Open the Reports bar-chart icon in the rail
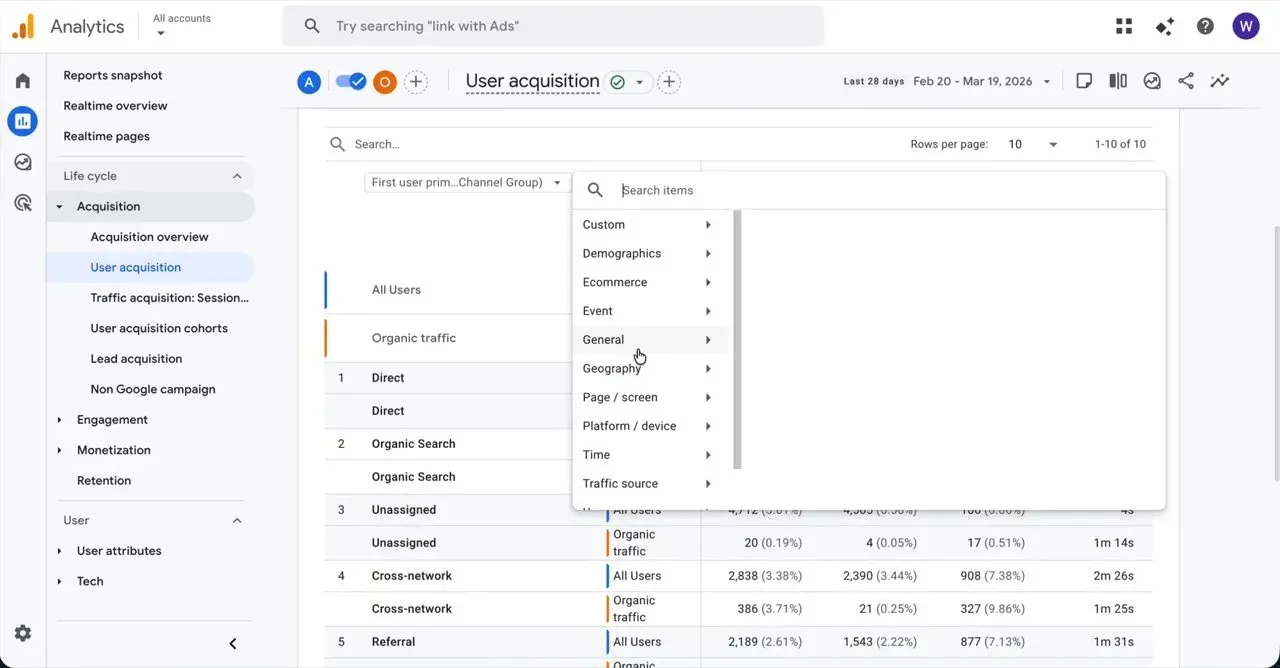 [23, 122]
